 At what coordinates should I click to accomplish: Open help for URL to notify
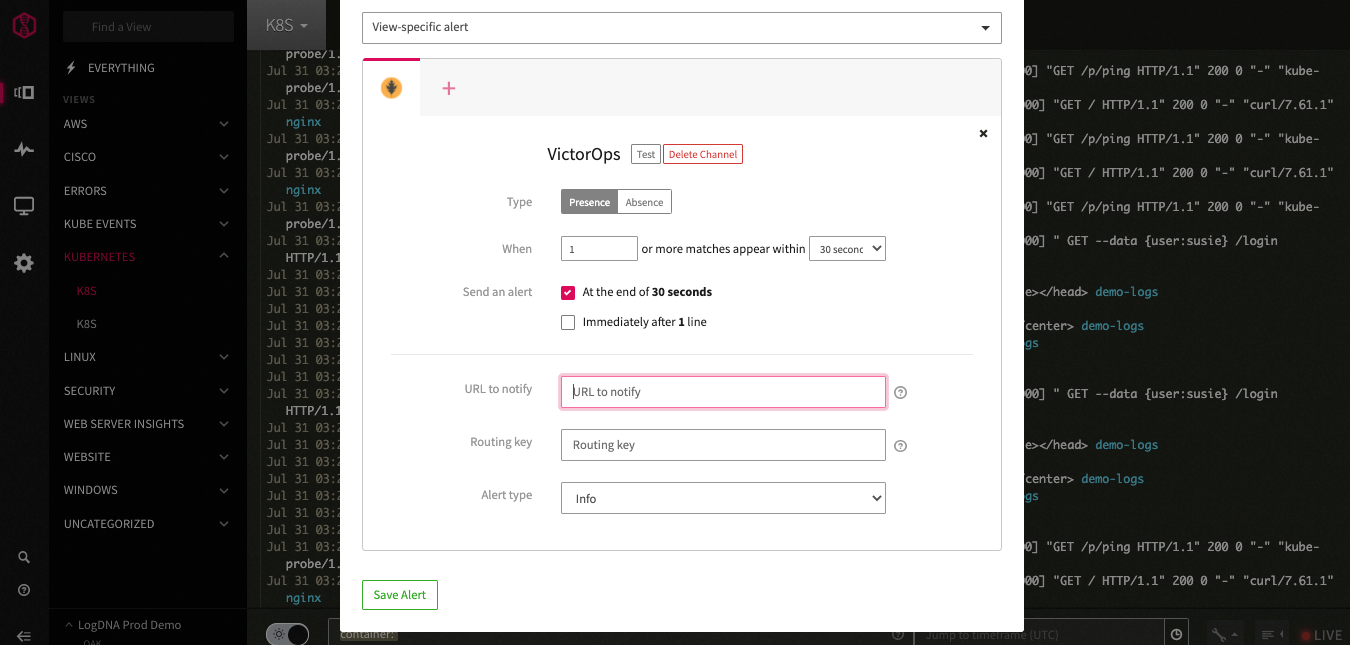click(x=900, y=393)
